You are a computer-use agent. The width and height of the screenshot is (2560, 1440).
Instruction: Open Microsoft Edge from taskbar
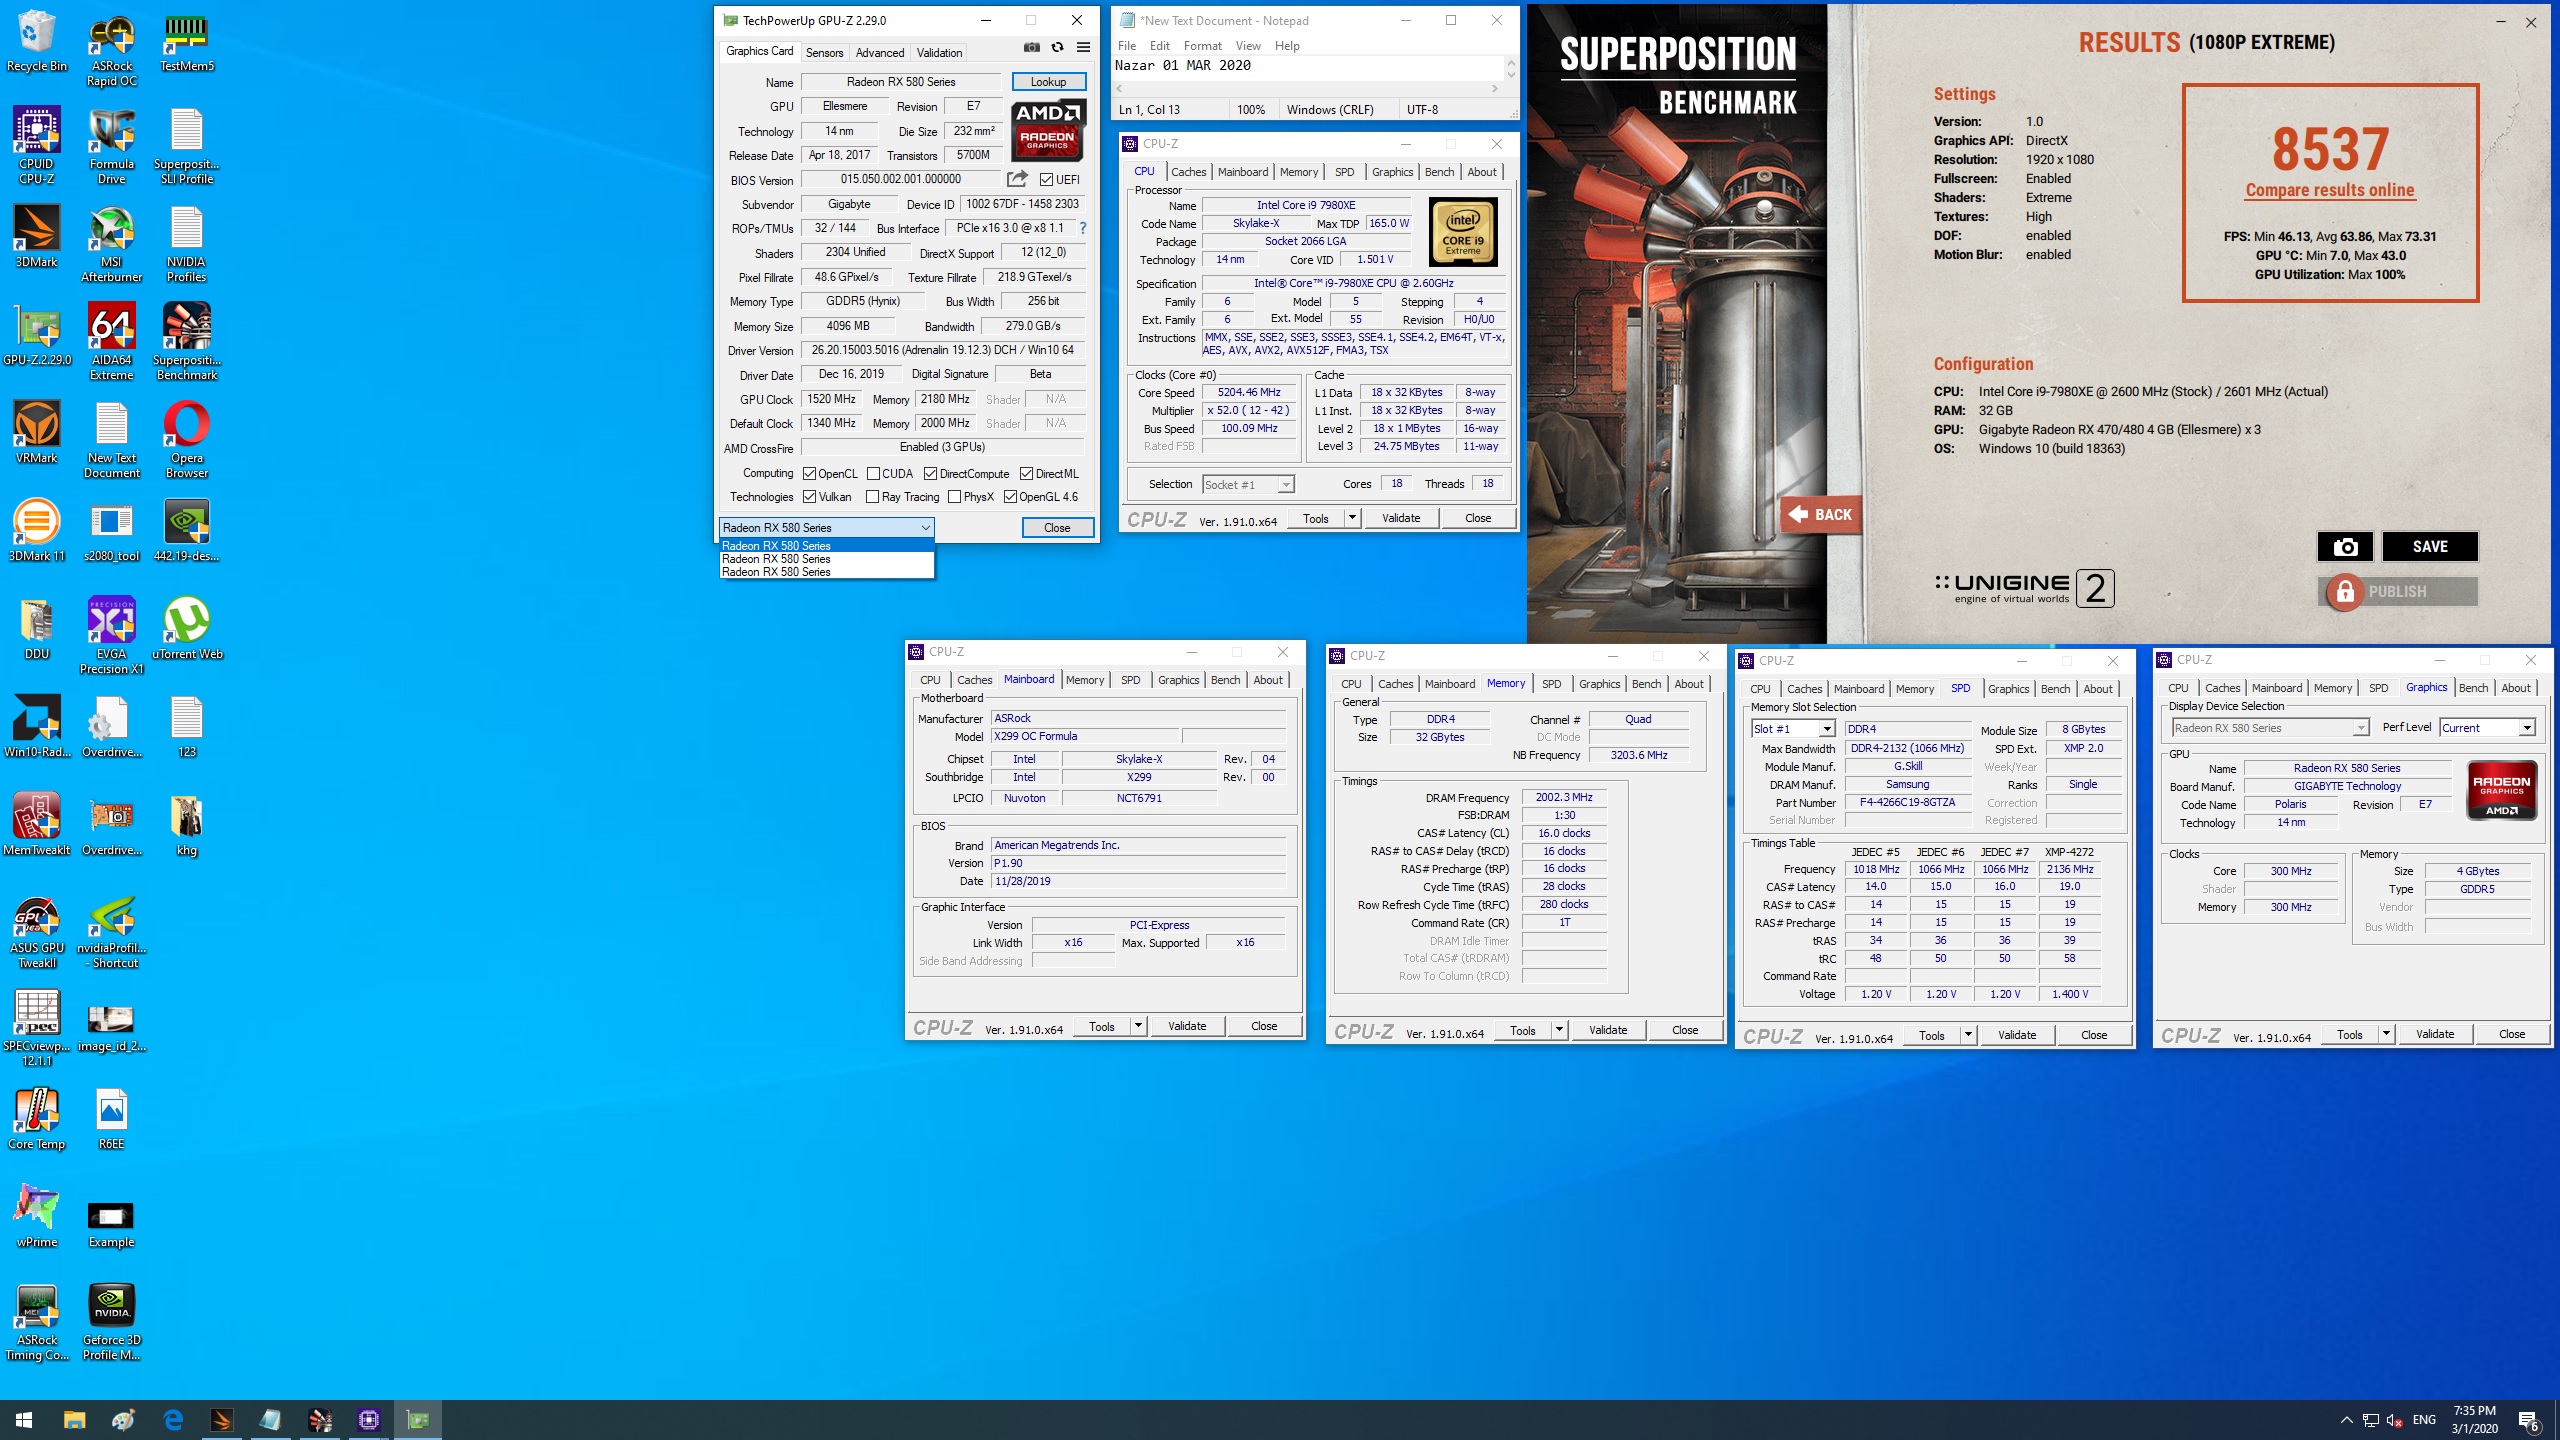coord(173,1420)
